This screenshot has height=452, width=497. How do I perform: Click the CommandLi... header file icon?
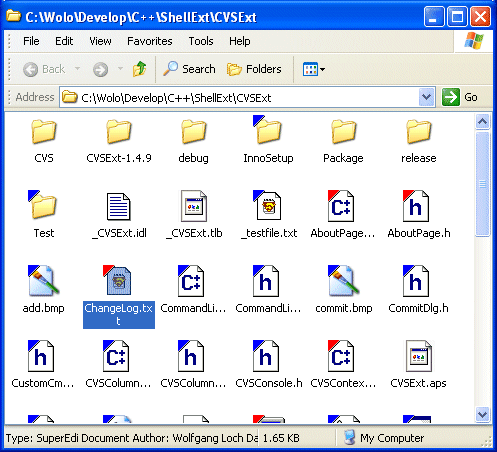pos(266,281)
